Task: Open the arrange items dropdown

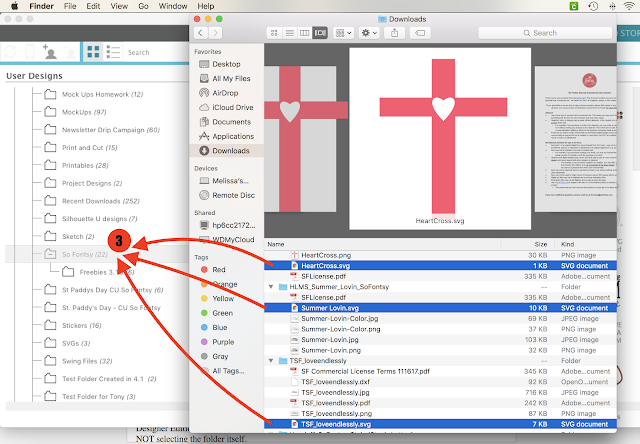Action: click(343, 33)
